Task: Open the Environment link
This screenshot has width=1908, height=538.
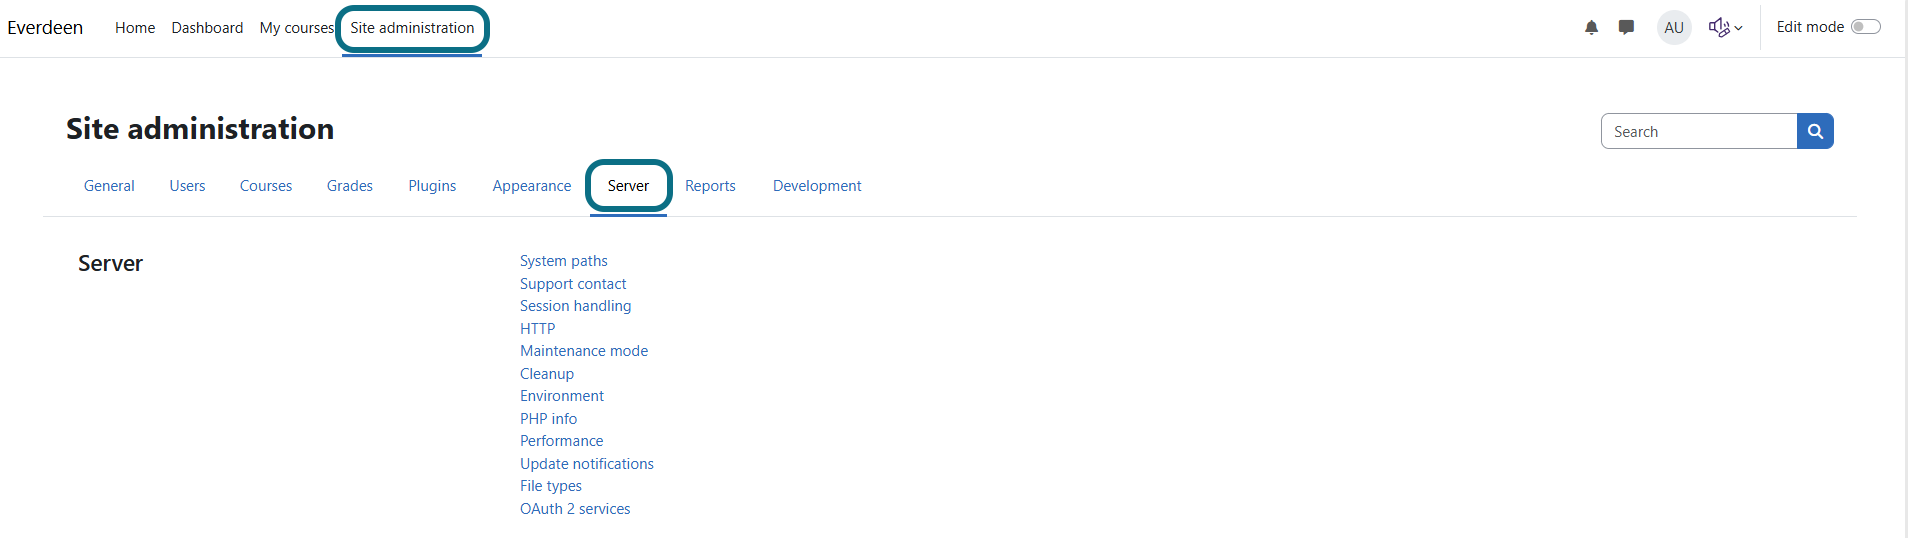Action: (x=562, y=396)
